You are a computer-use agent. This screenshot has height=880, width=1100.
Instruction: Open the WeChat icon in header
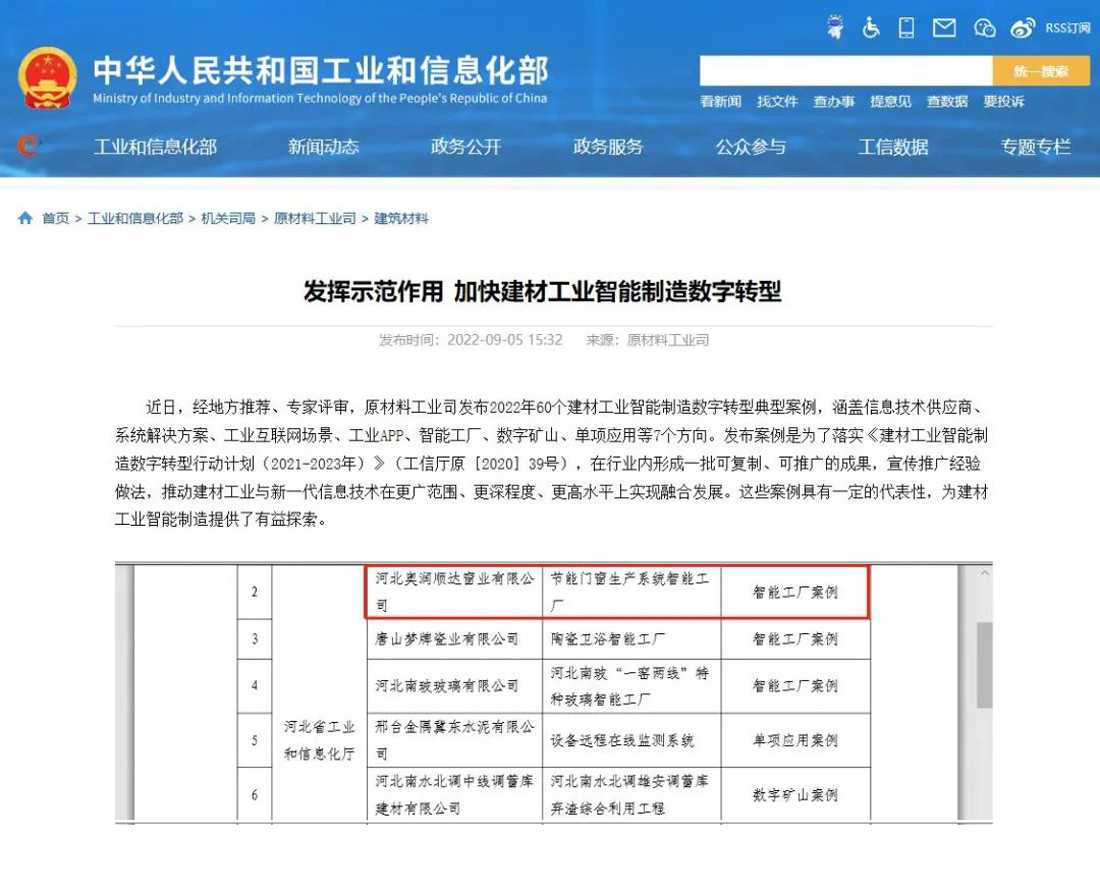[x=985, y=28]
